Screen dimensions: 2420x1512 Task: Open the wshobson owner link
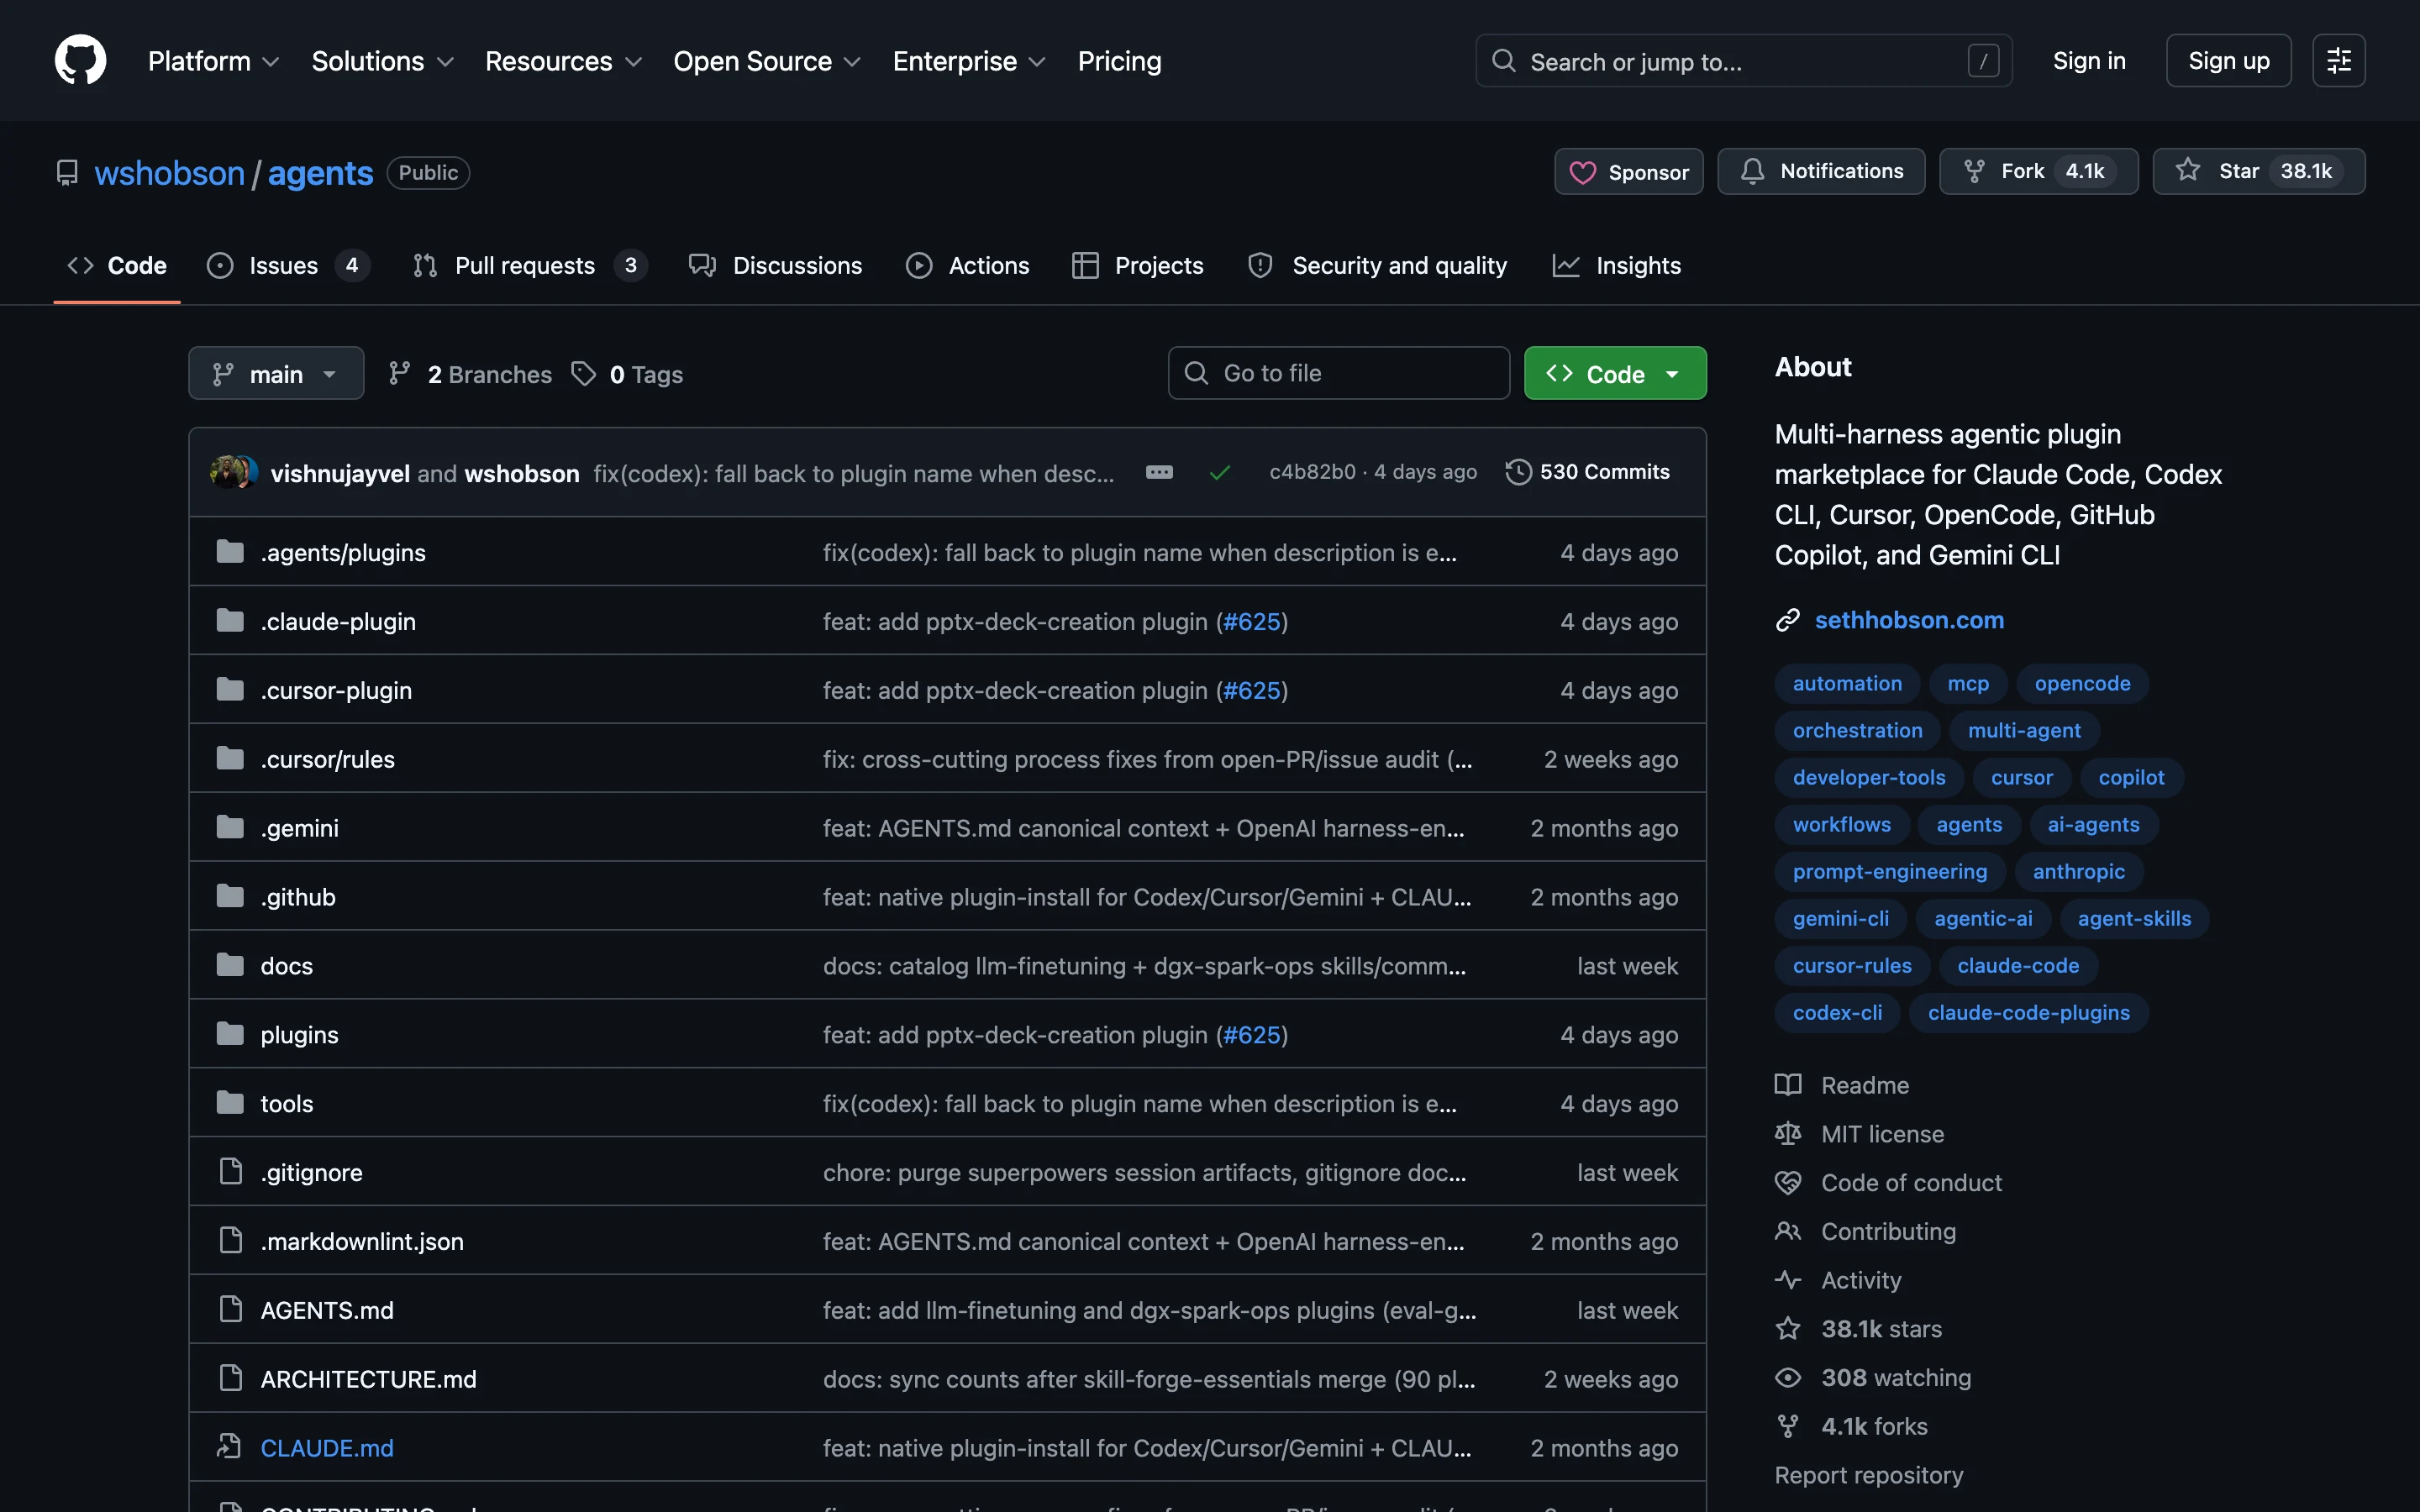click(x=170, y=173)
